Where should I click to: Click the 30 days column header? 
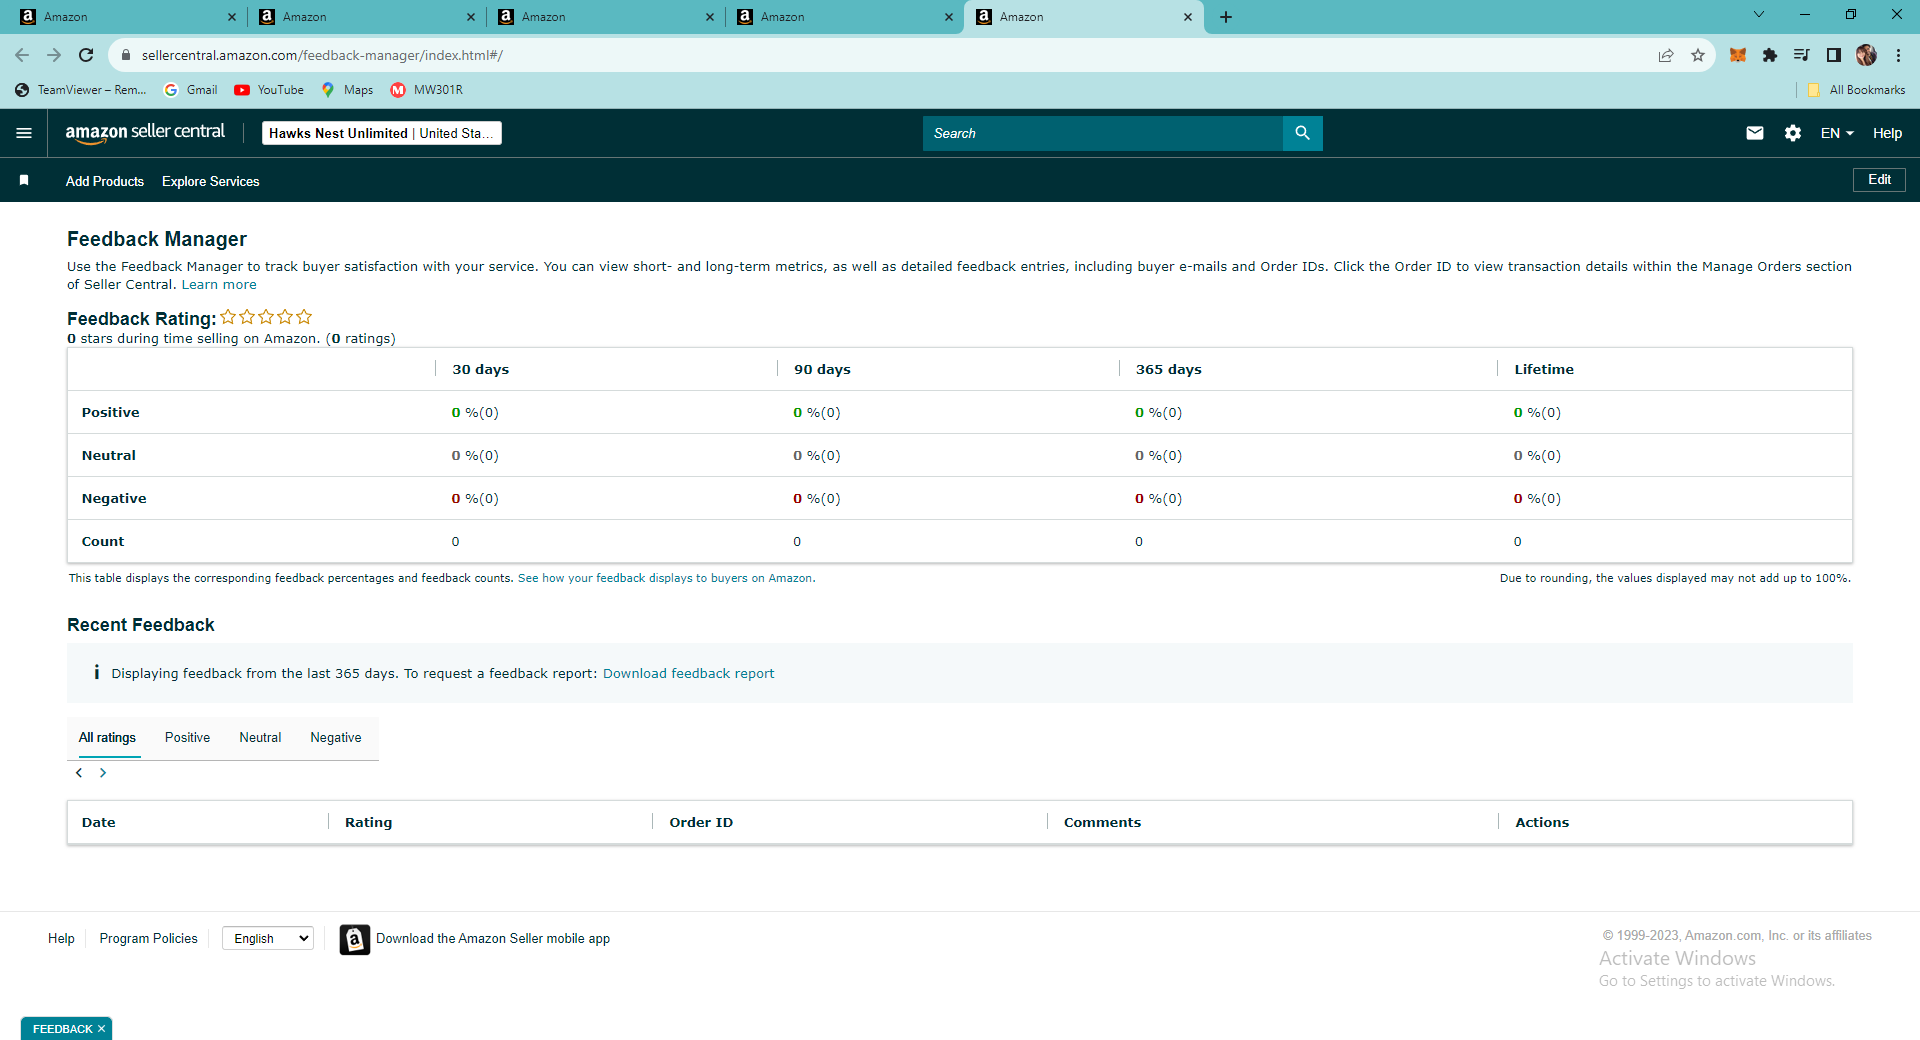[480, 369]
